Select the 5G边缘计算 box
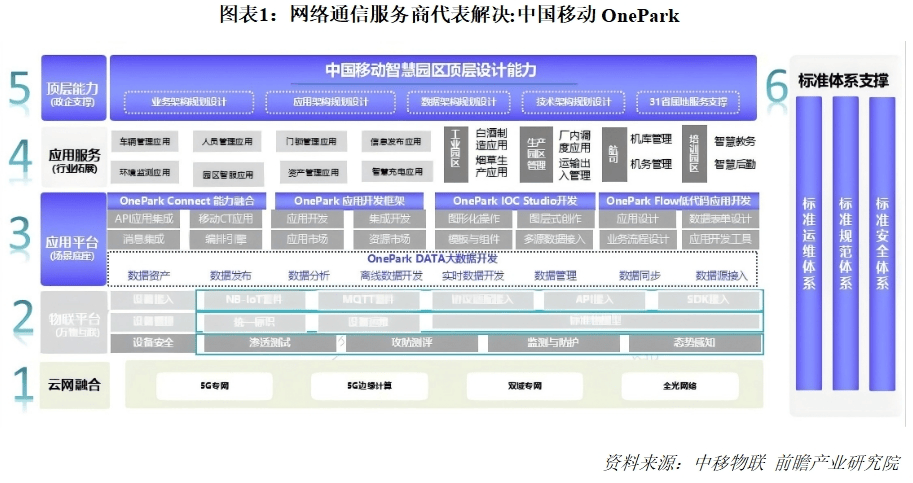The width and height of the screenshot is (913, 483). point(369,385)
